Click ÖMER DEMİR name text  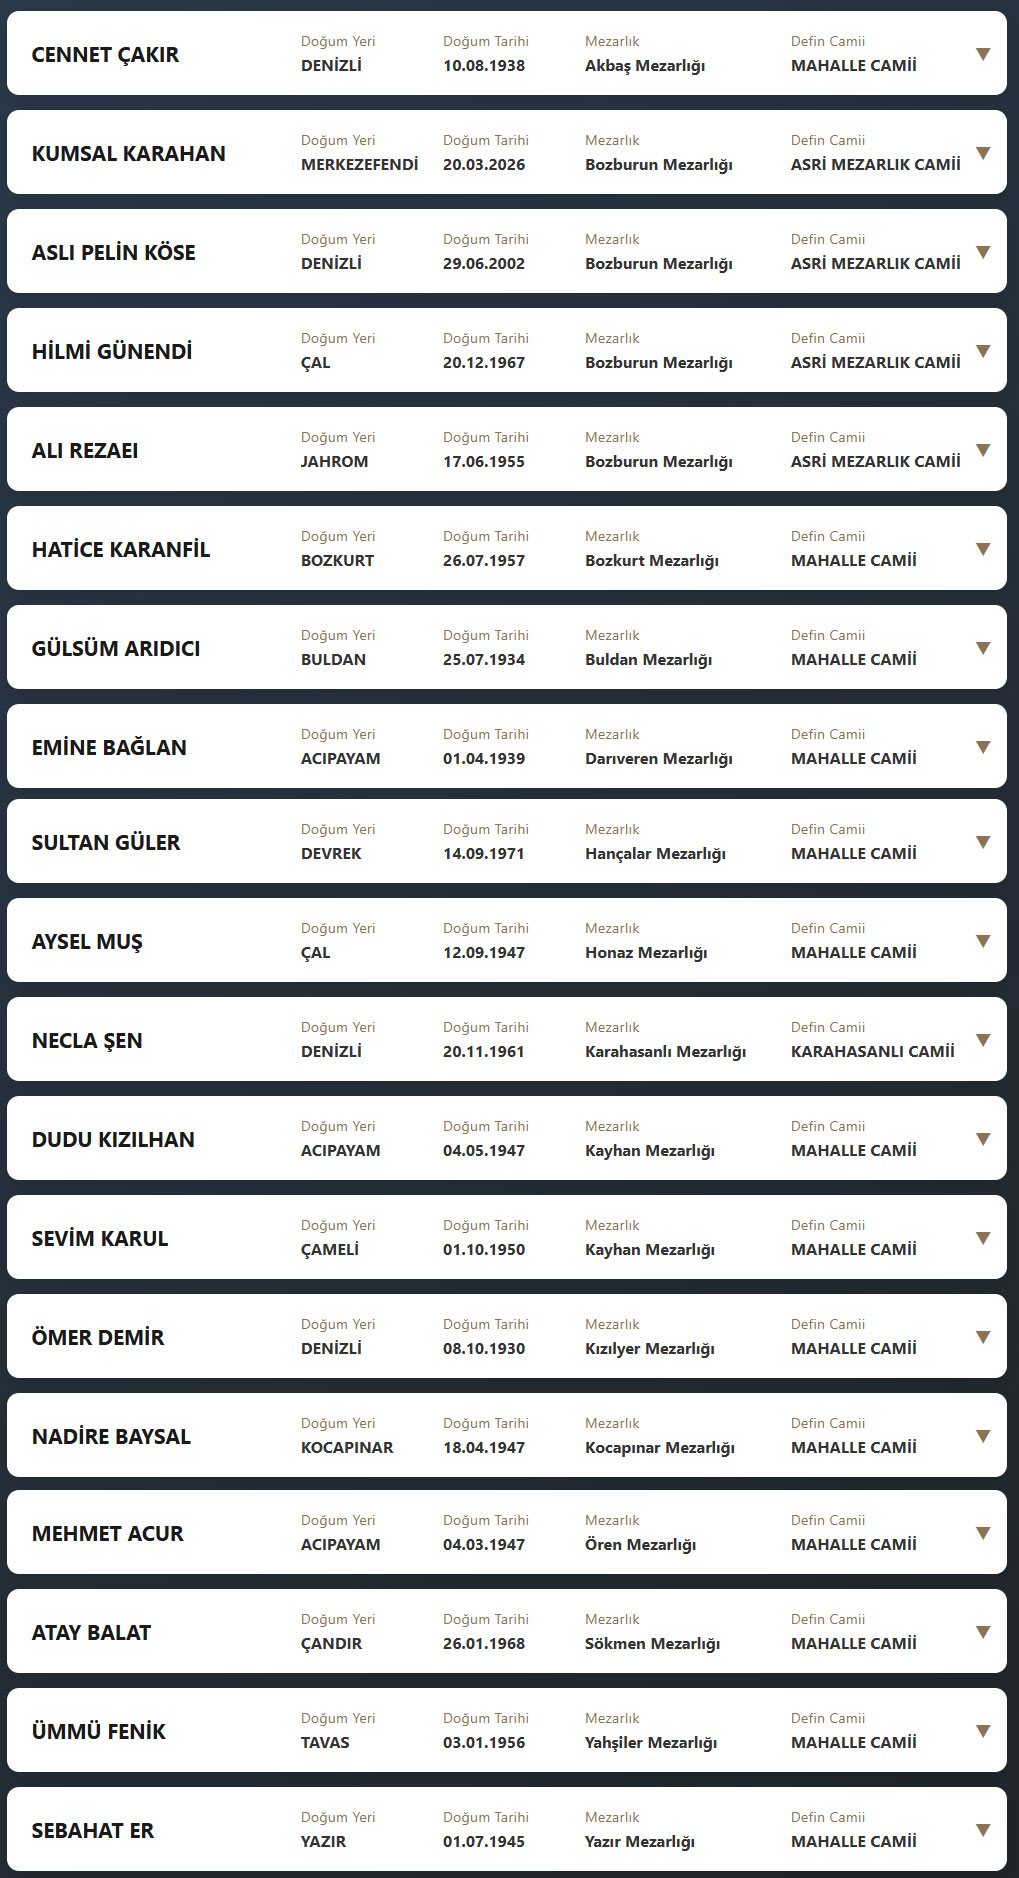pyautogui.click(x=98, y=1337)
